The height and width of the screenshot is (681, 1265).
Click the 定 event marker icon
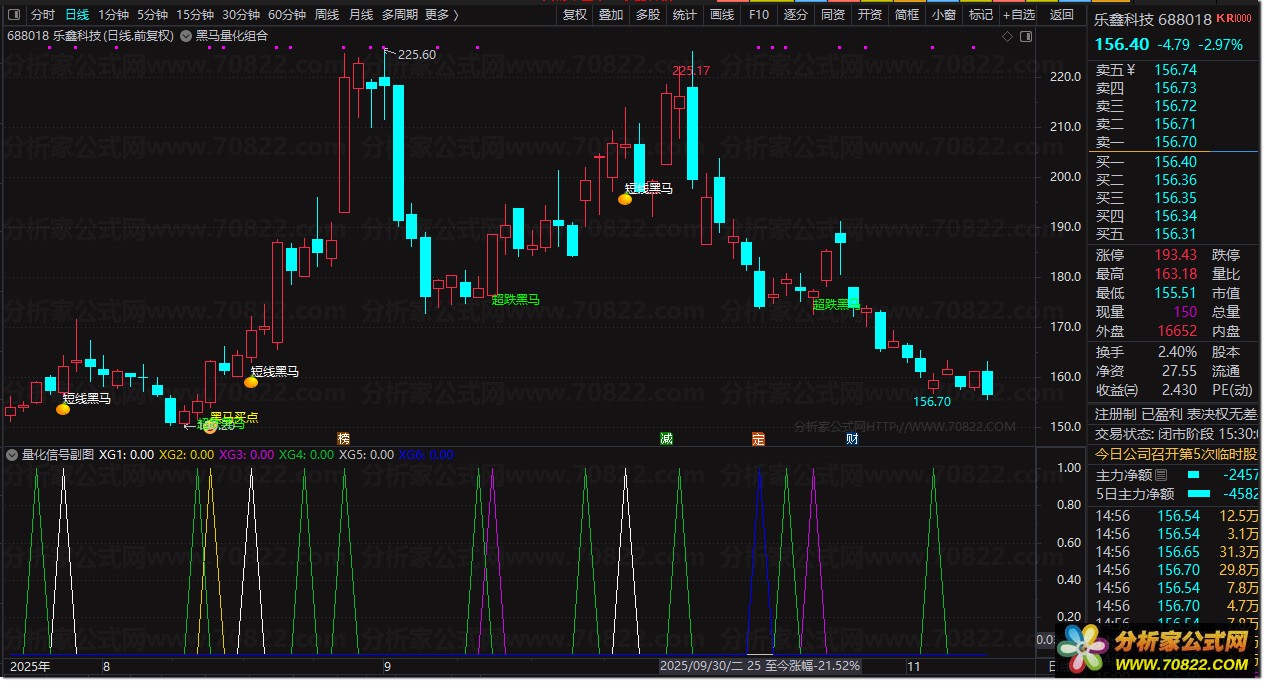pos(758,438)
